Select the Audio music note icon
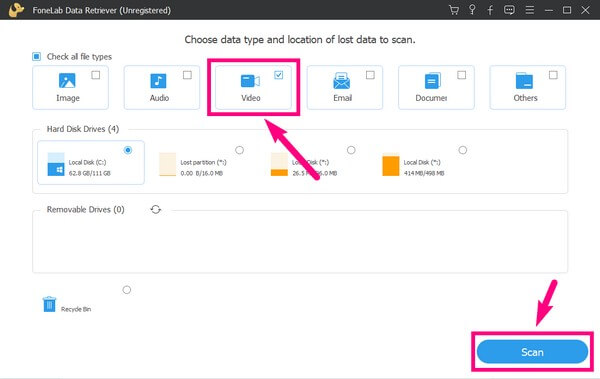This screenshot has height=379, width=600. click(158, 81)
